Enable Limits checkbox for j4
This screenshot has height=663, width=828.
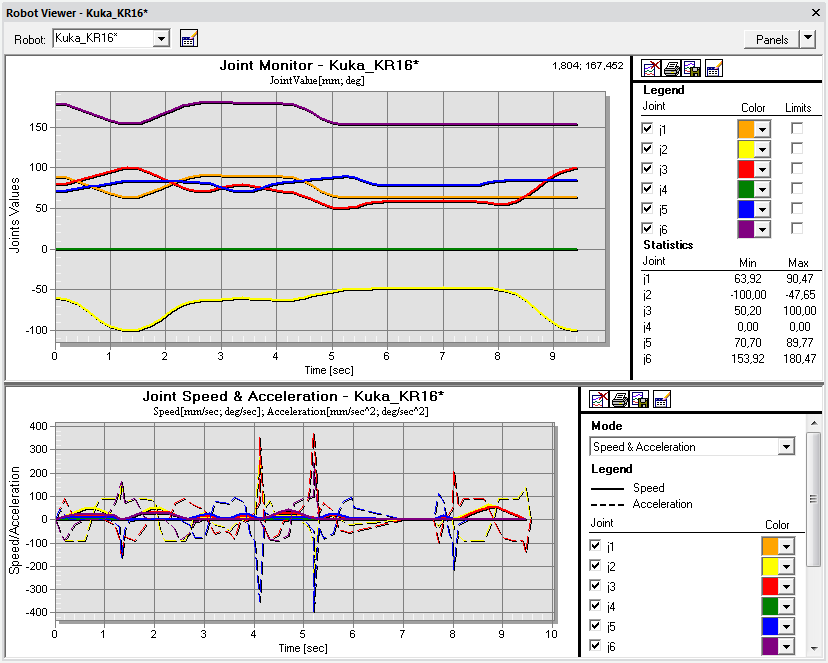[797, 188]
